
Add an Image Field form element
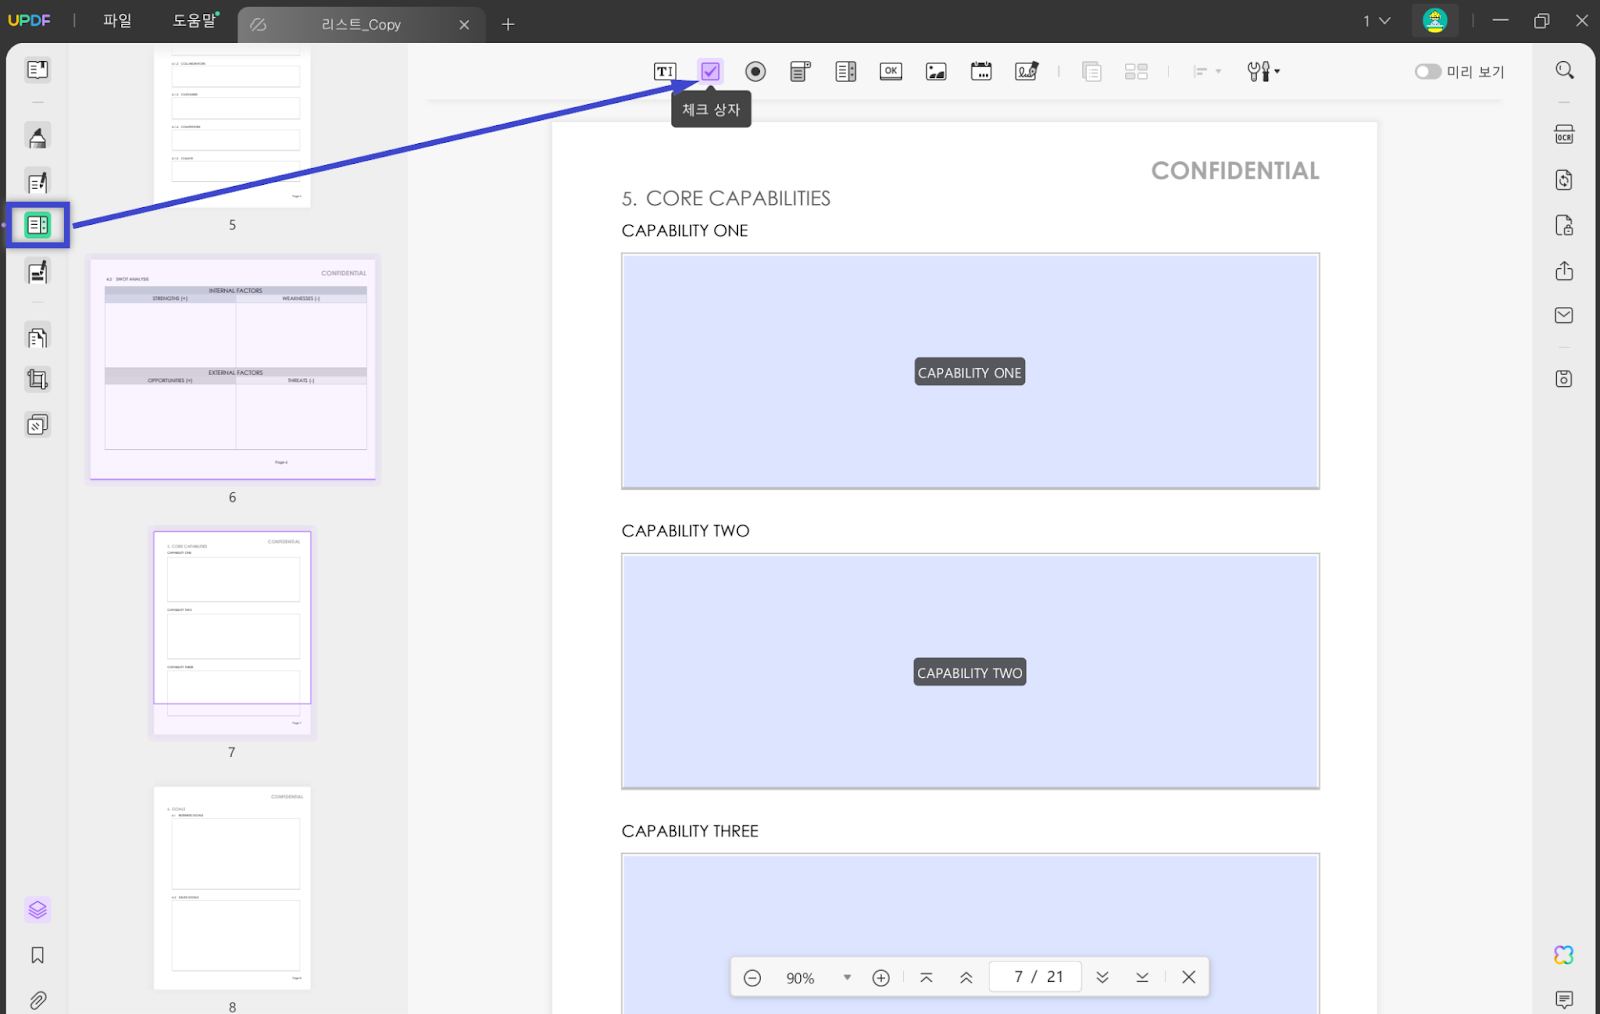(936, 72)
